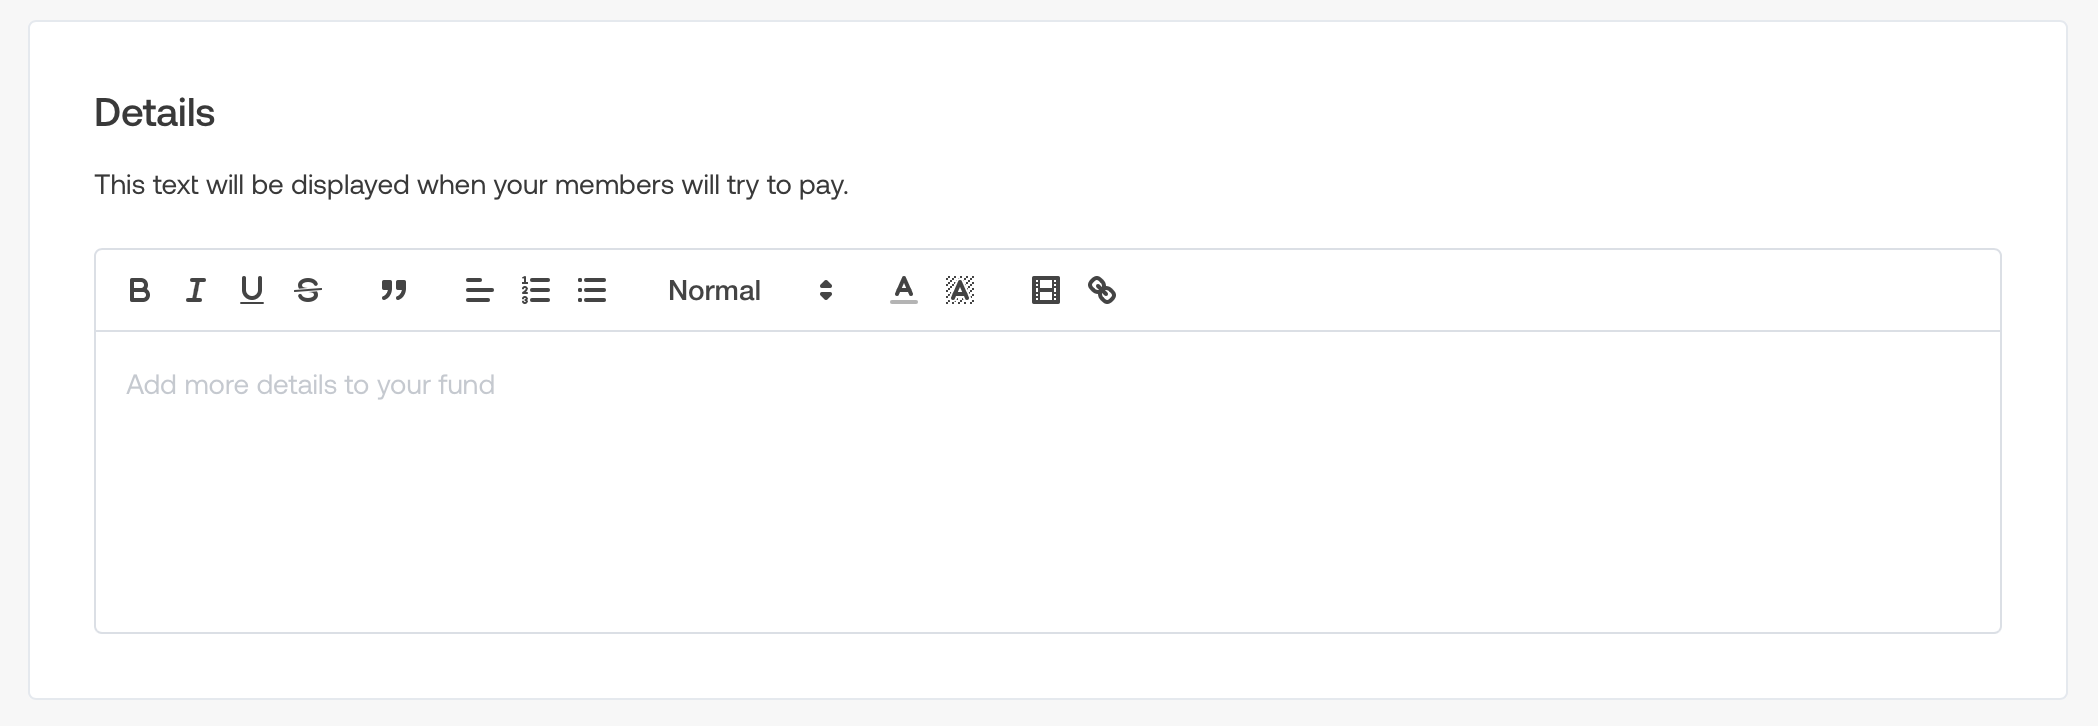Open the text color picker

(904, 291)
